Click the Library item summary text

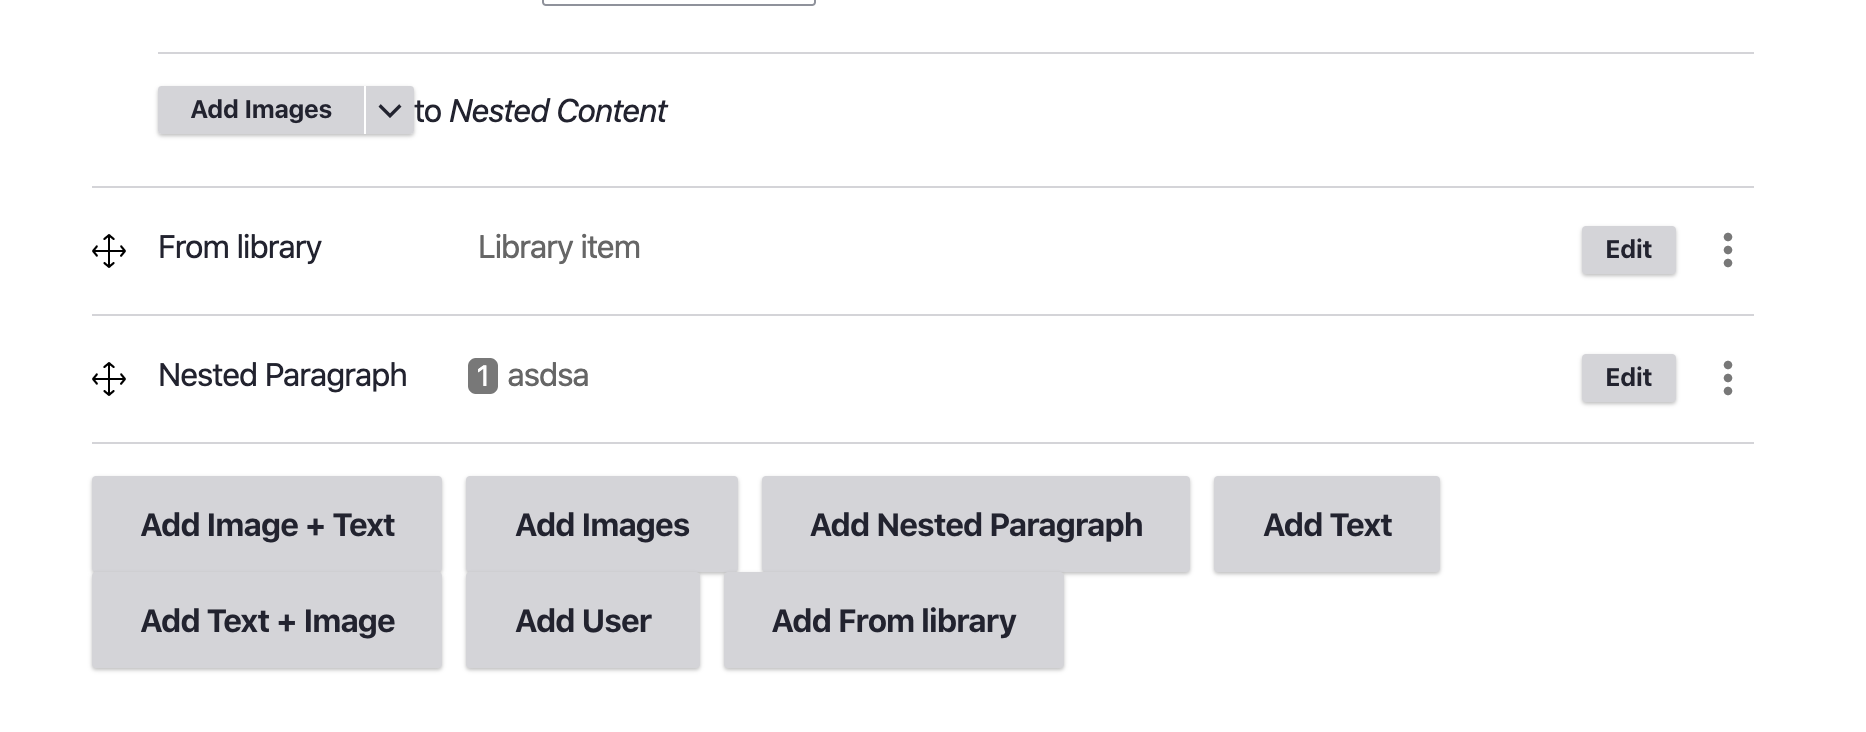[x=559, y=248]
